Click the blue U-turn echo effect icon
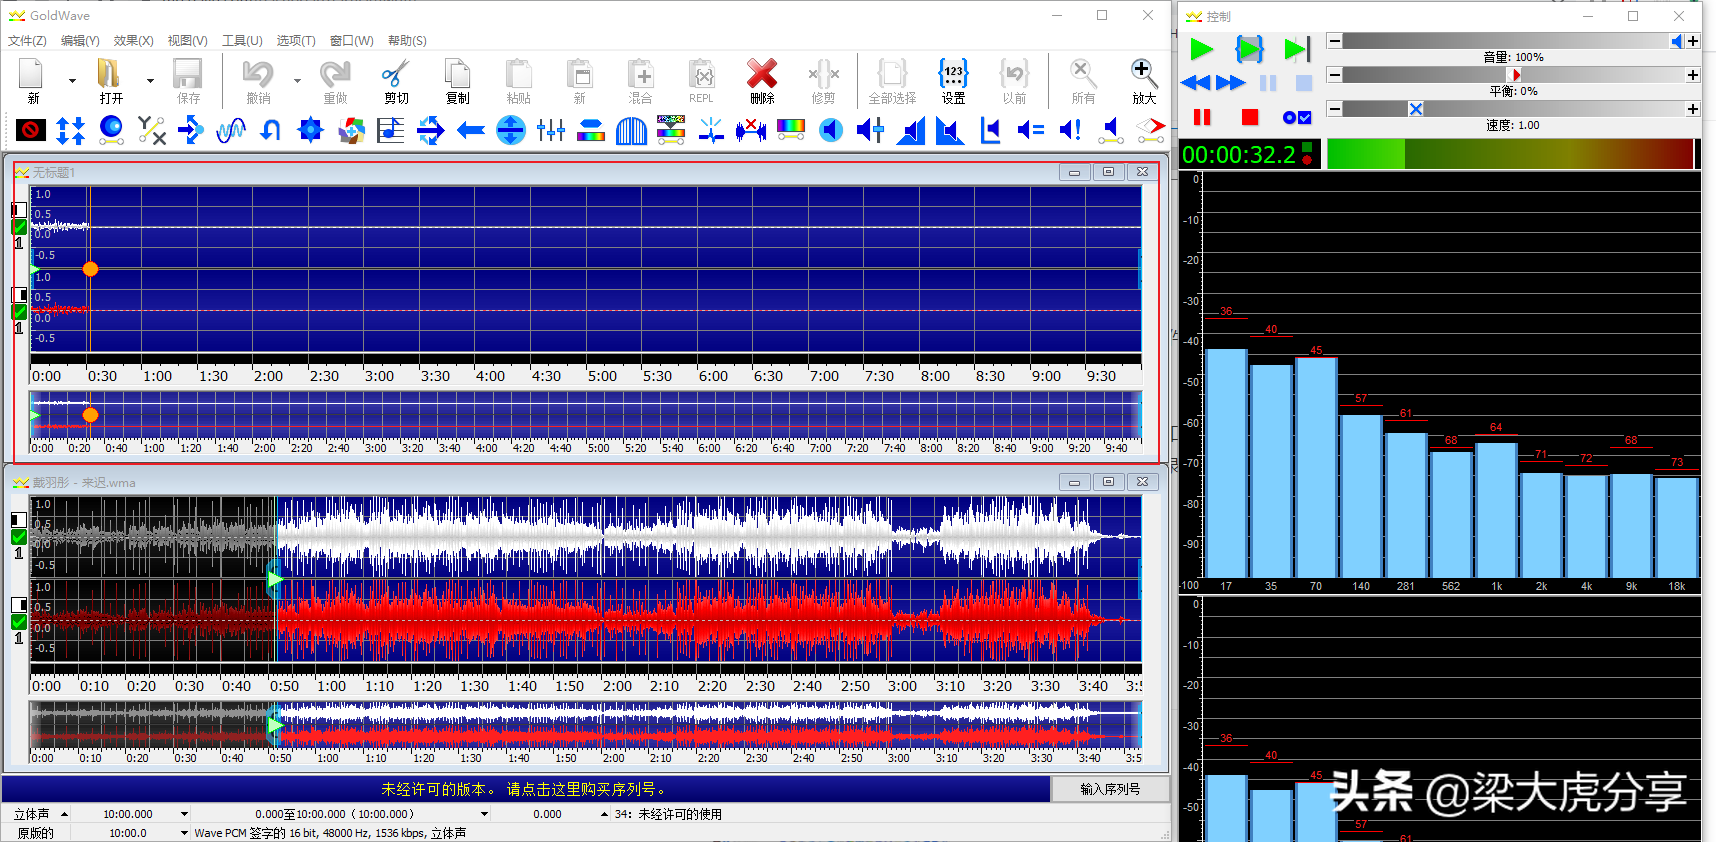The image size is (1716, 842). 271,130
